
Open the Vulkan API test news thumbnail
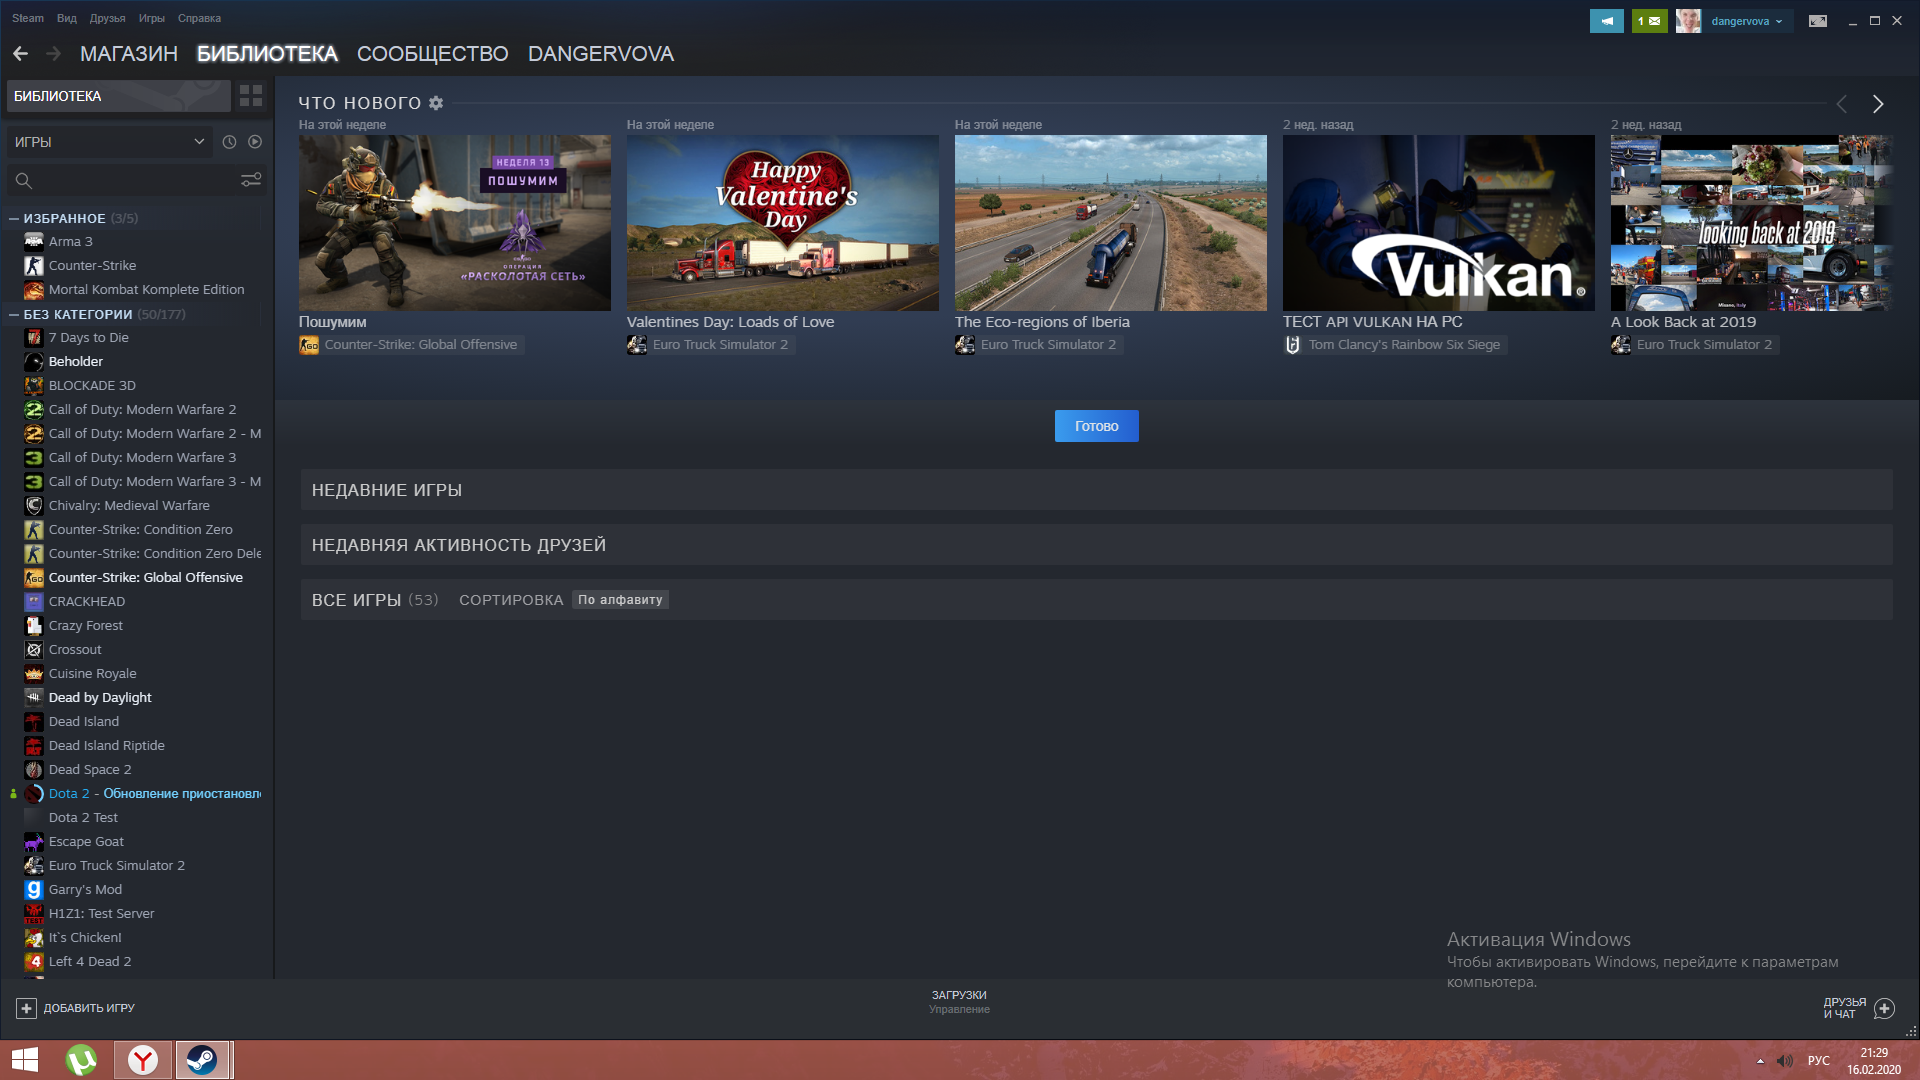[x=1438, y=223]
